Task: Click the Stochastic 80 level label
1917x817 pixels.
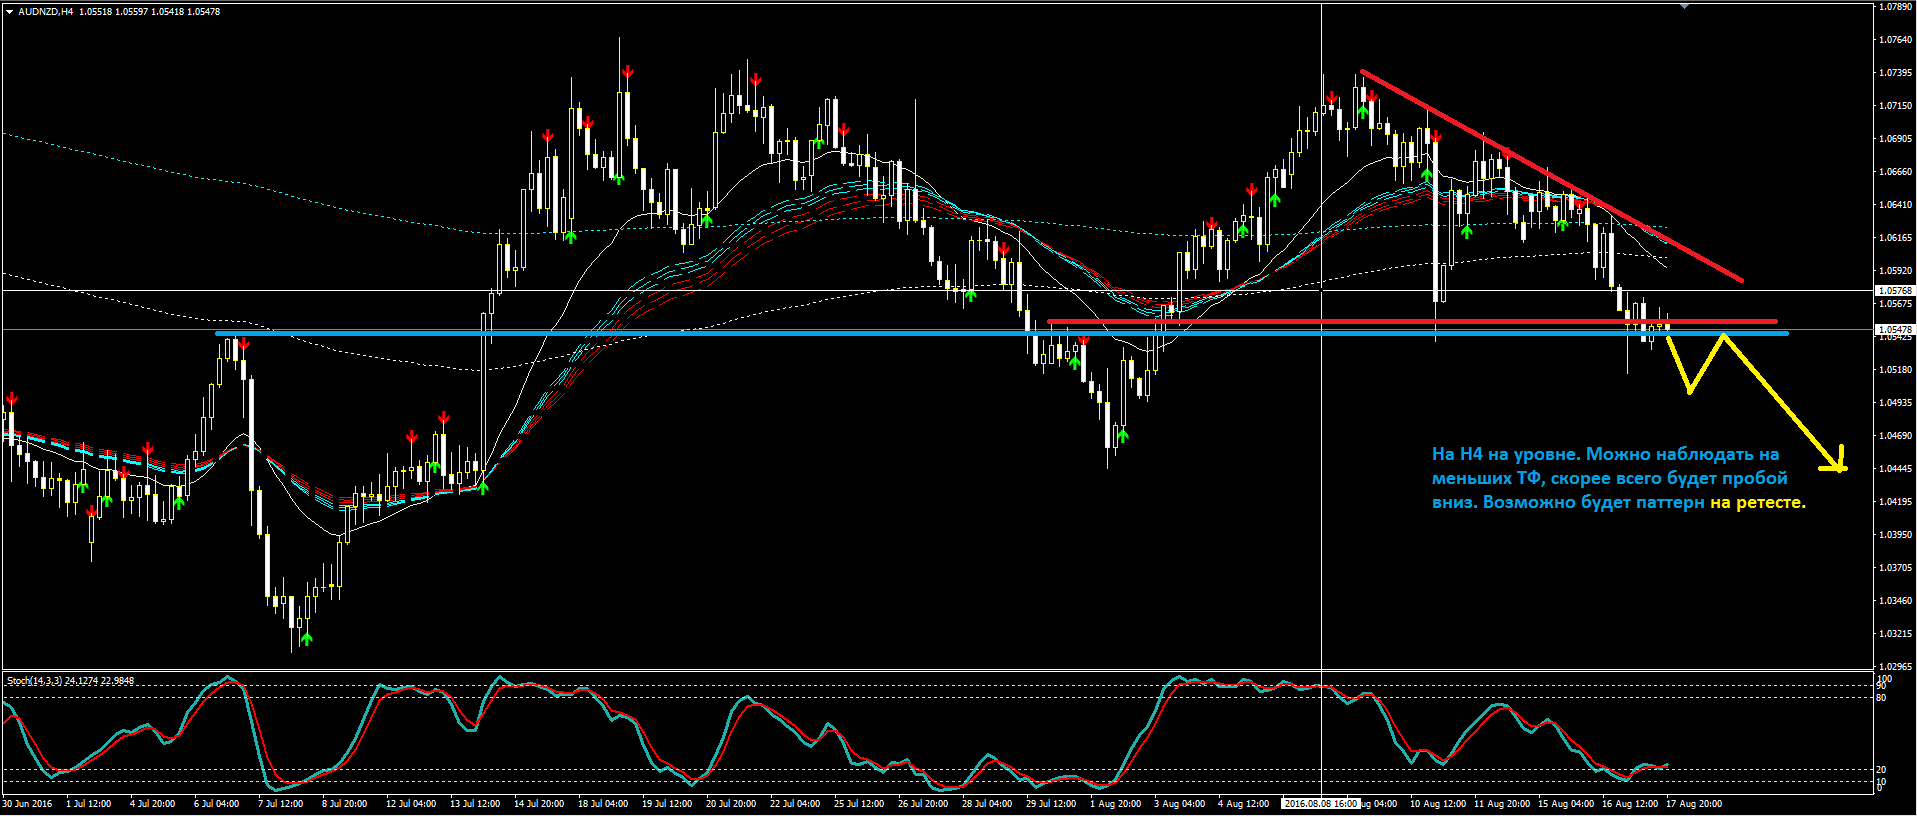Action: [x=1882, y=698]
